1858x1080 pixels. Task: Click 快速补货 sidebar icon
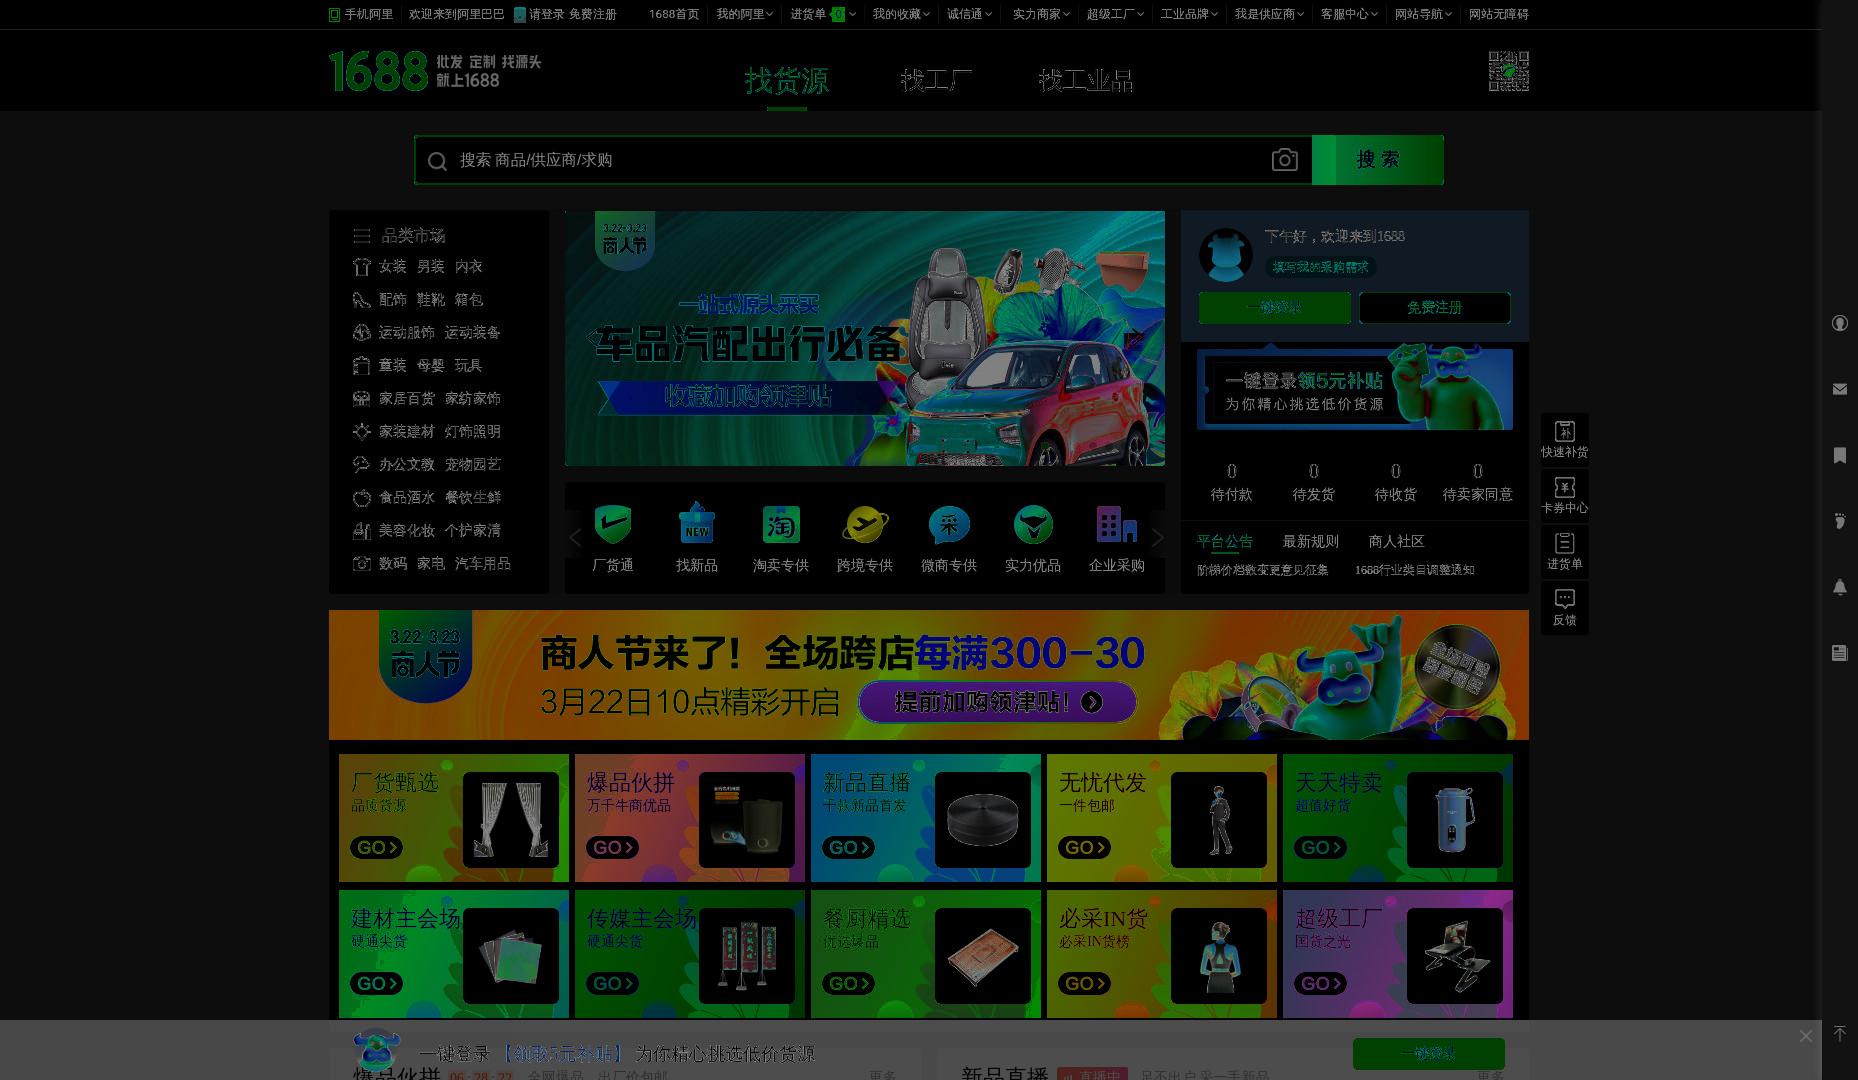[1564, 439]
